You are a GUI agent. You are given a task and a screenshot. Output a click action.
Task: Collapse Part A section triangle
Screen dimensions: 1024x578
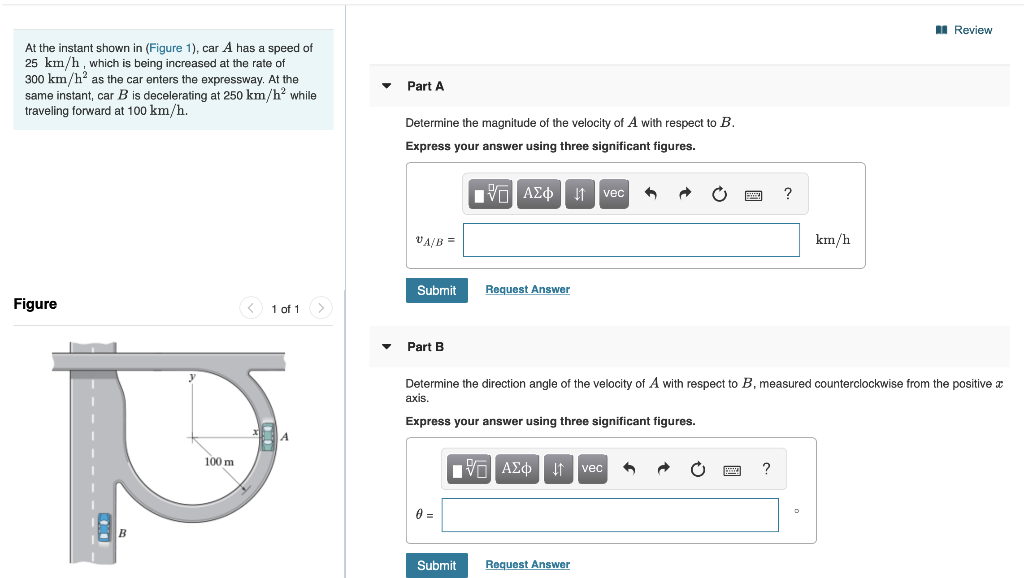click(x=387, y=86)
